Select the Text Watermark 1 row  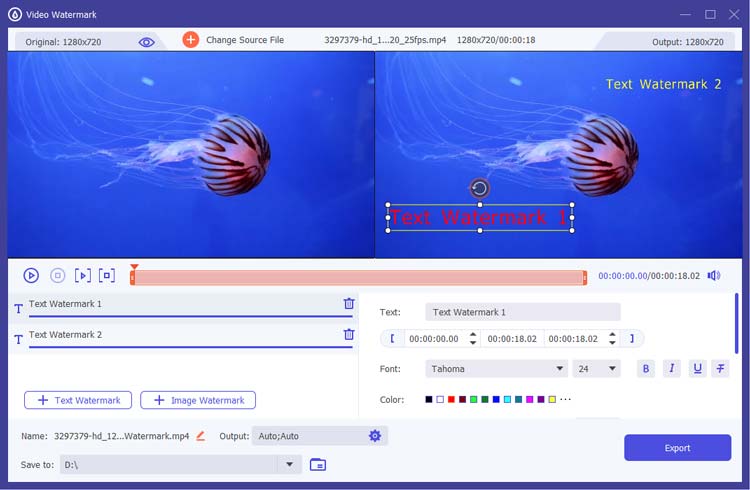pos(184,307)
